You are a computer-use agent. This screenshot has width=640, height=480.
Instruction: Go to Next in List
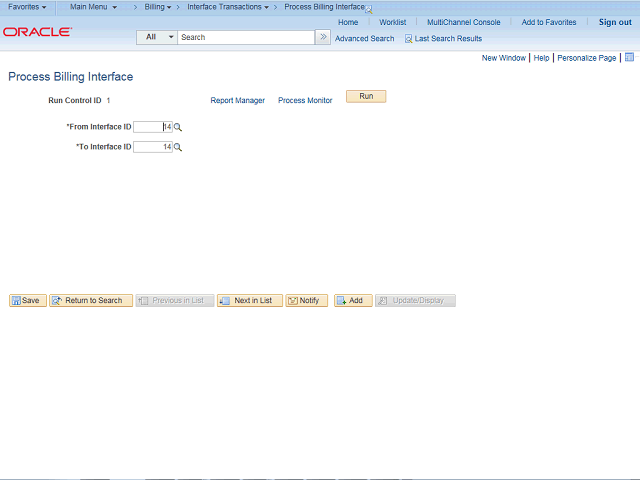[250, 300]
